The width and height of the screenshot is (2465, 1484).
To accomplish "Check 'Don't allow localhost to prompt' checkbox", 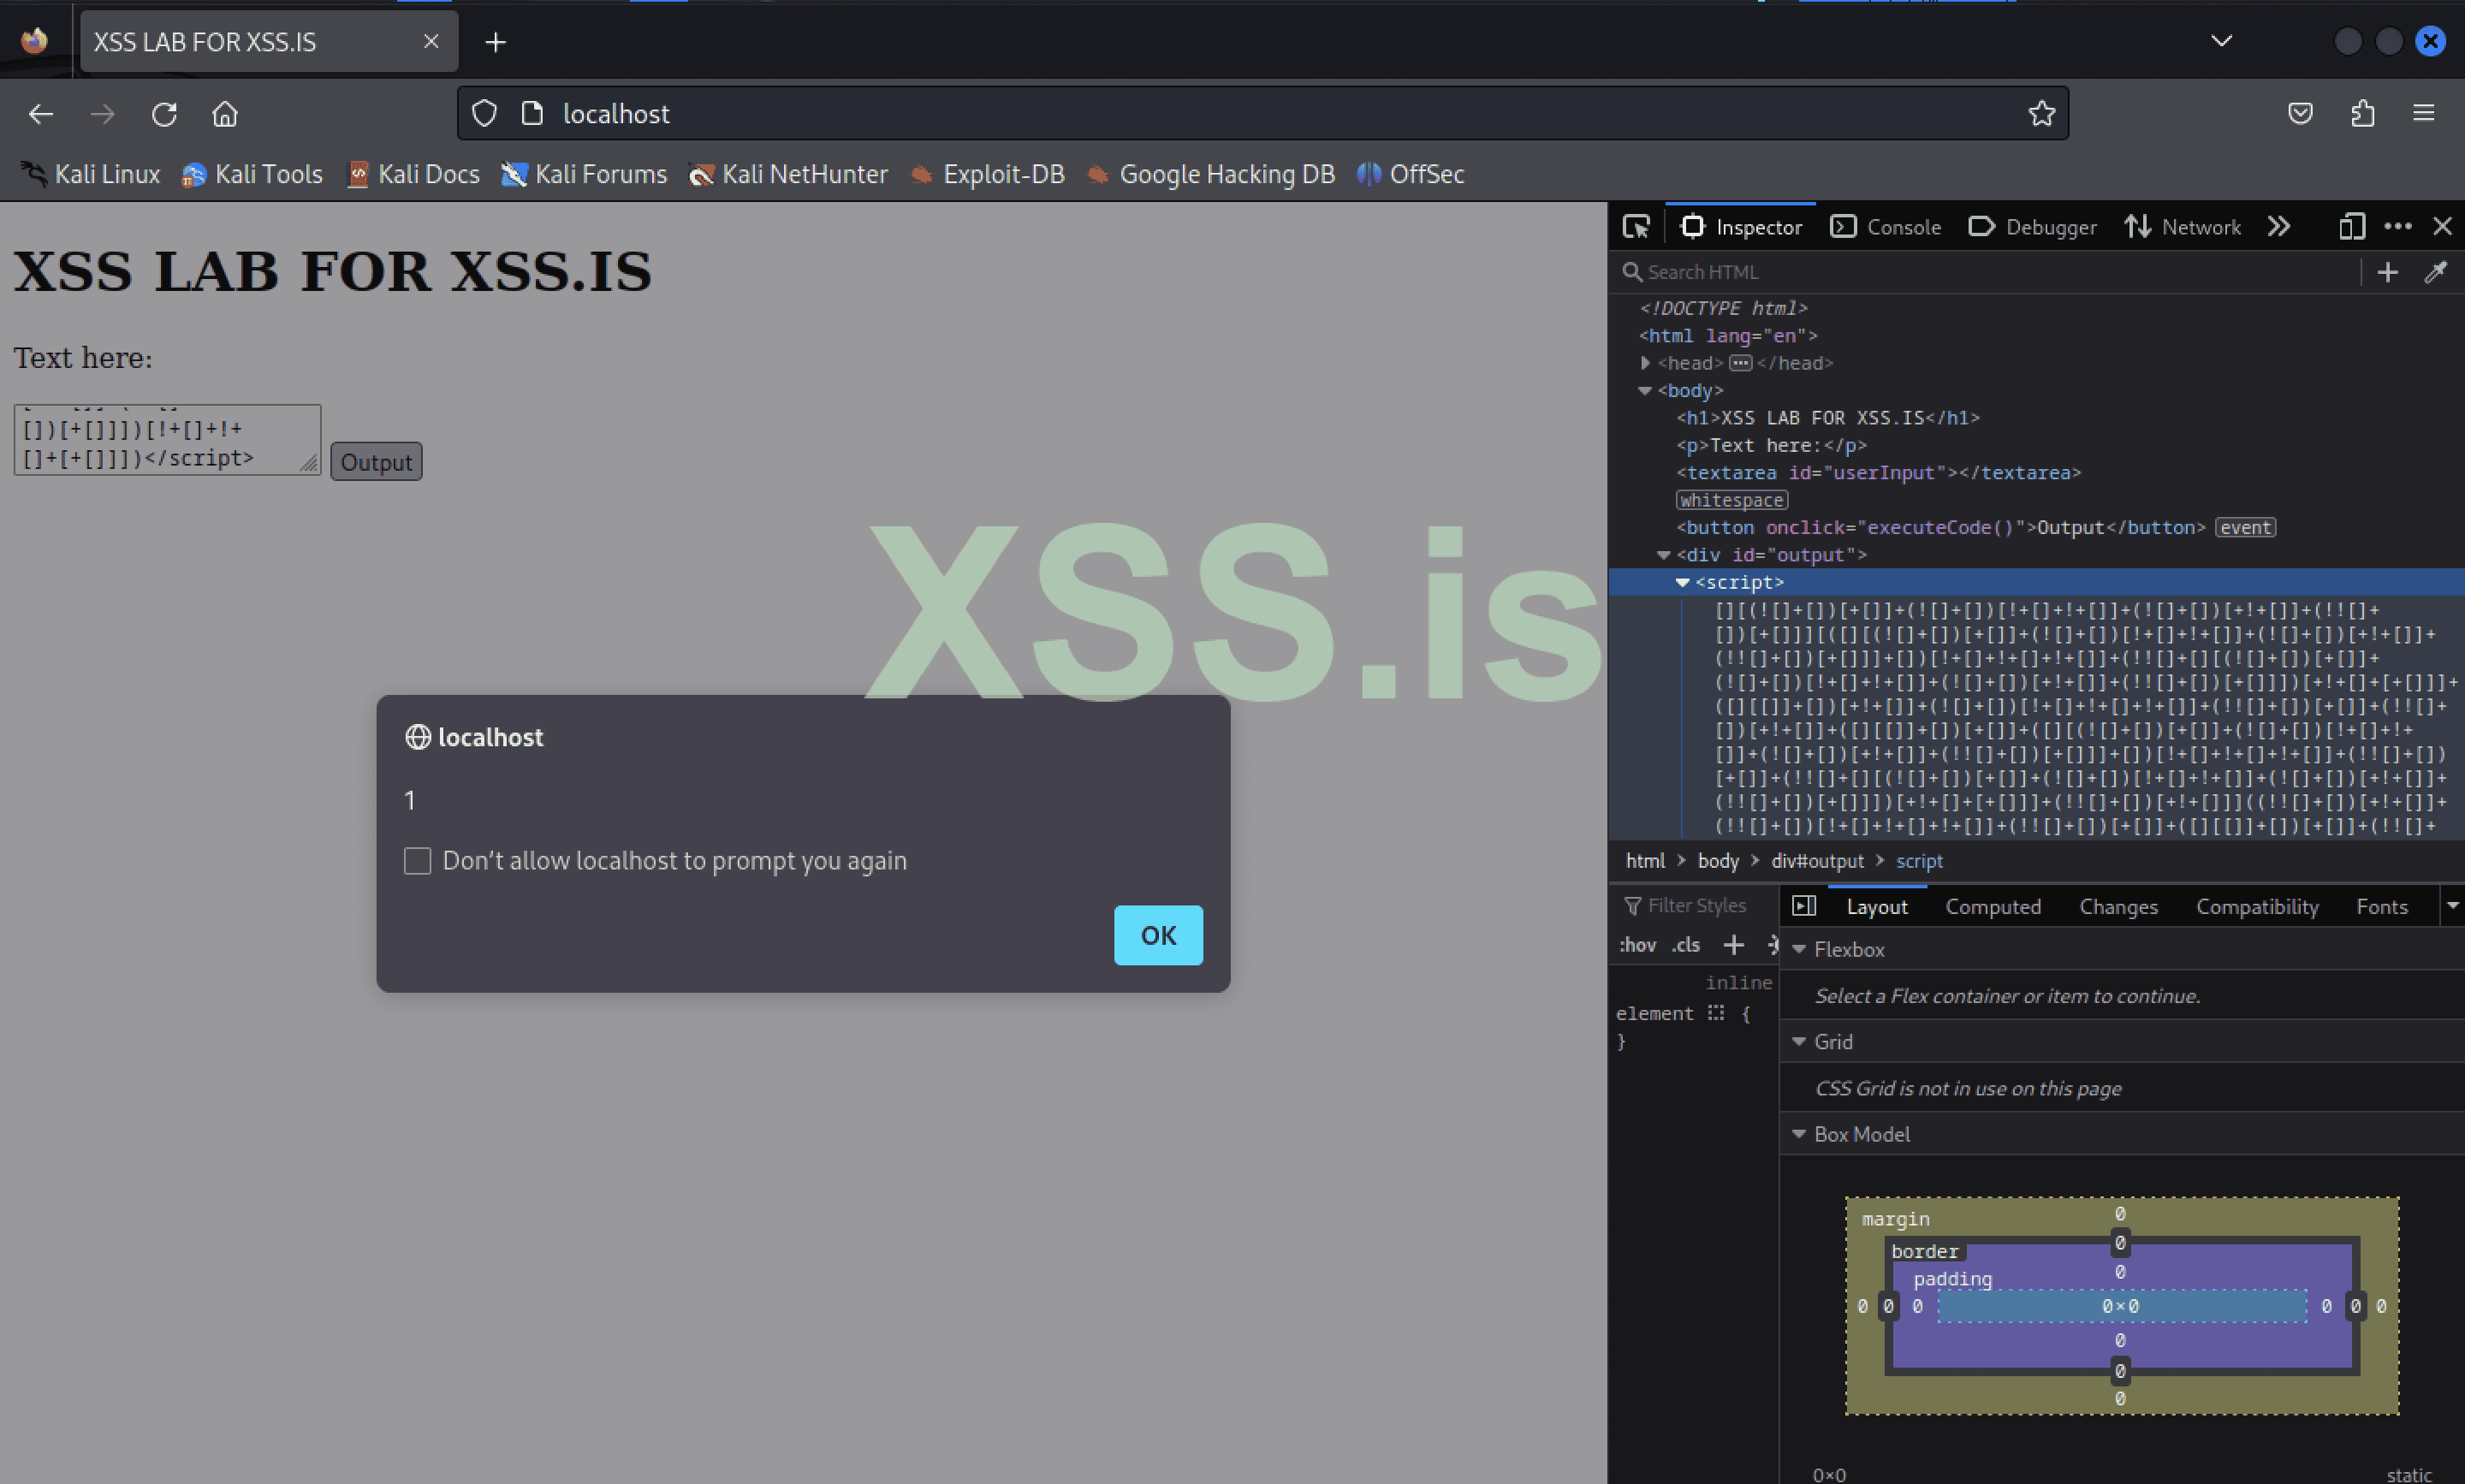I will point(417,861).
